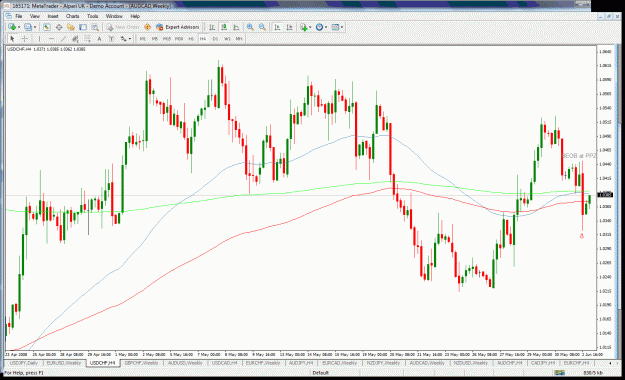Screen dimensions: 625x380
Task: Select the Horizontal Line drawing tool
Action: click(51, 39)
